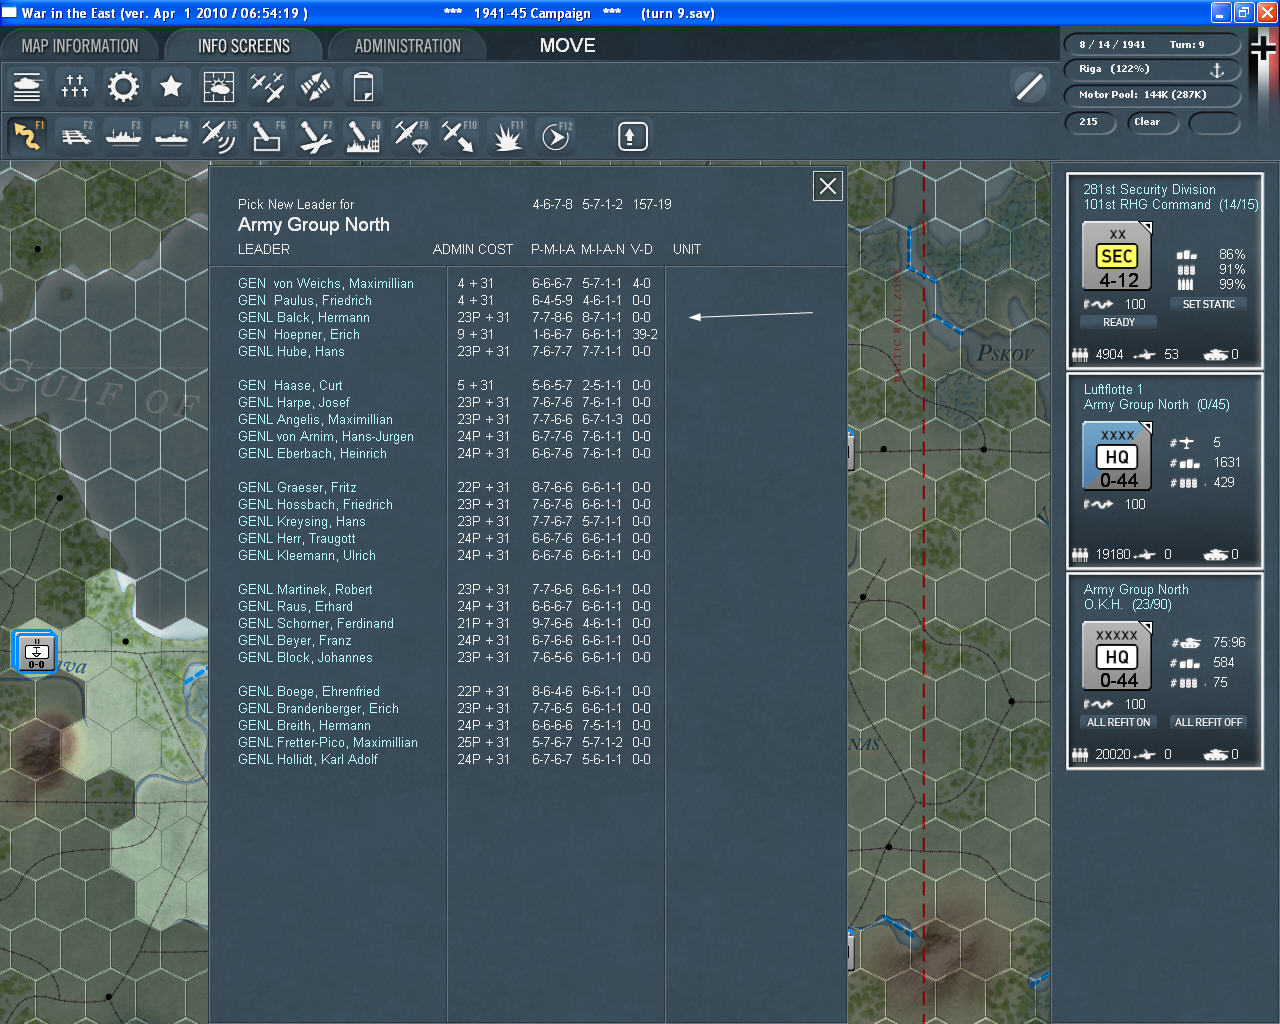Select the F1 Move mode icon
The image size is (1280, 1024).
[x=27, y=135]
